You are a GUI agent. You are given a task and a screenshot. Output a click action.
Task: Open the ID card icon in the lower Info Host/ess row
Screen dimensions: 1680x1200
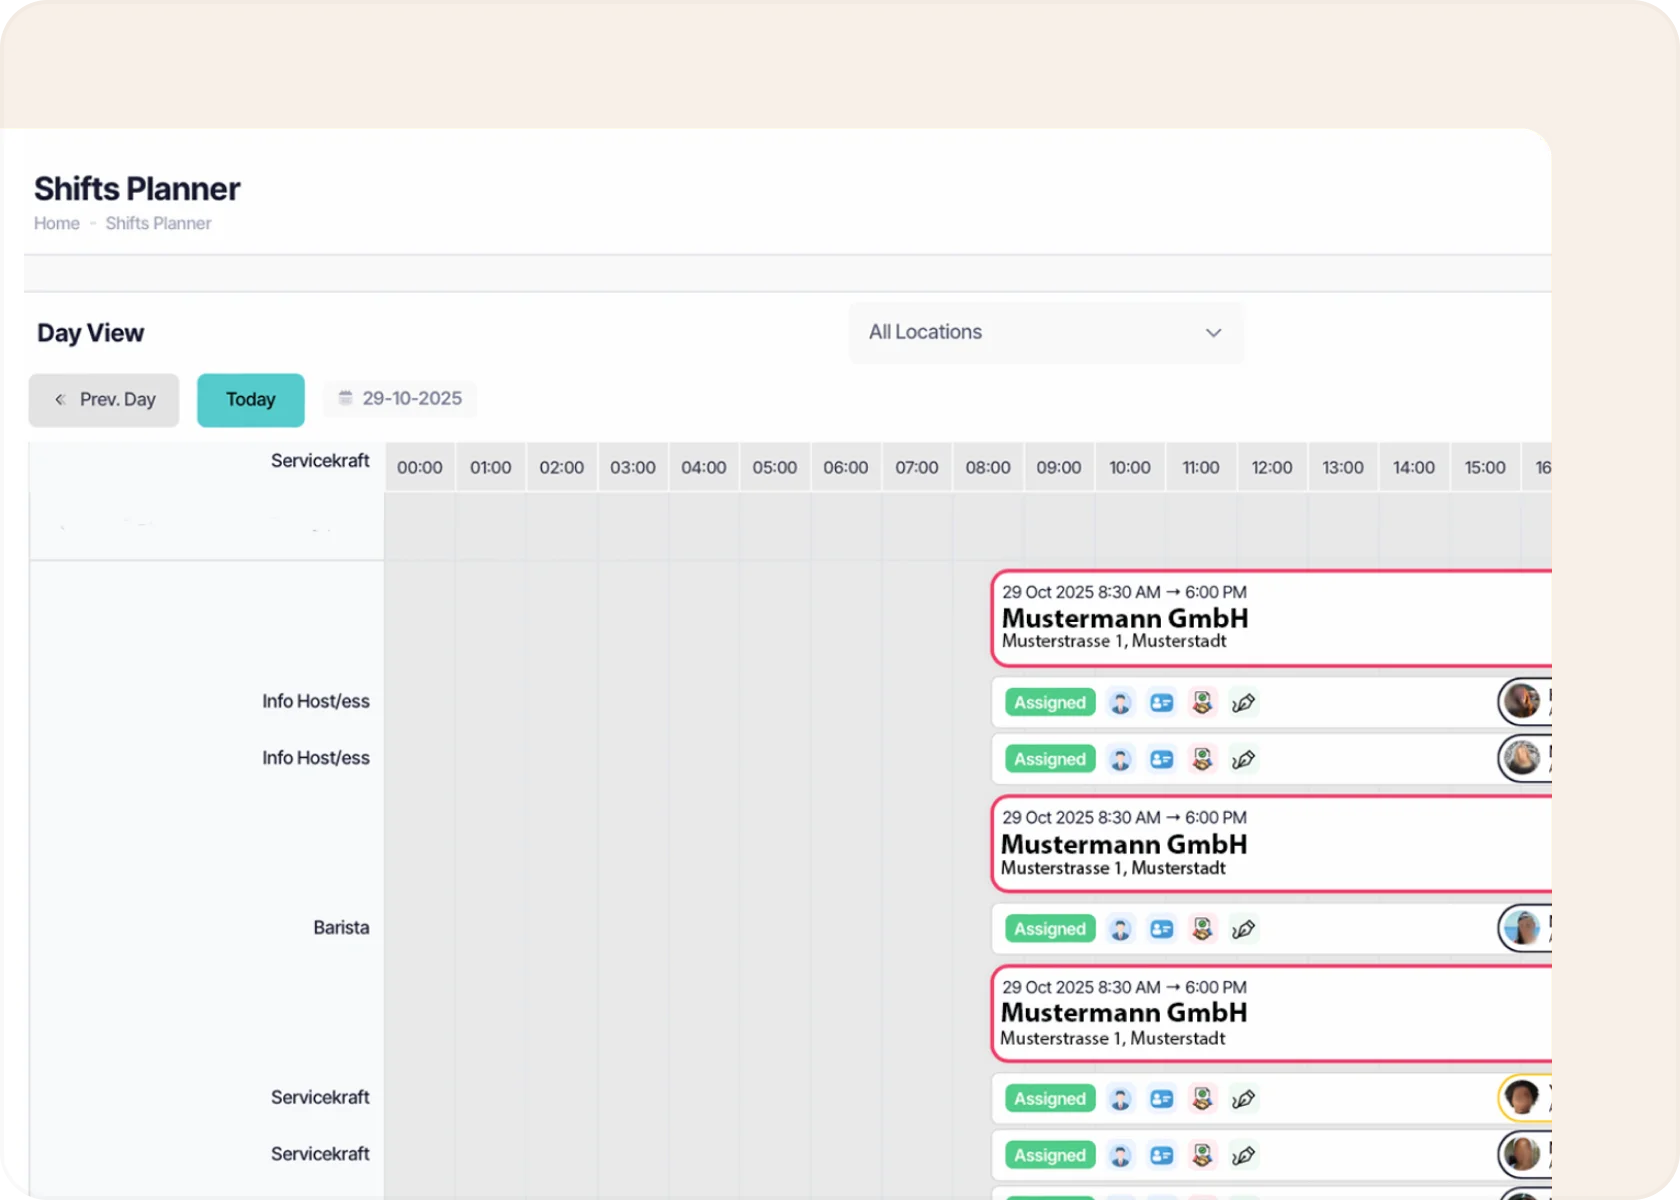1161,759
